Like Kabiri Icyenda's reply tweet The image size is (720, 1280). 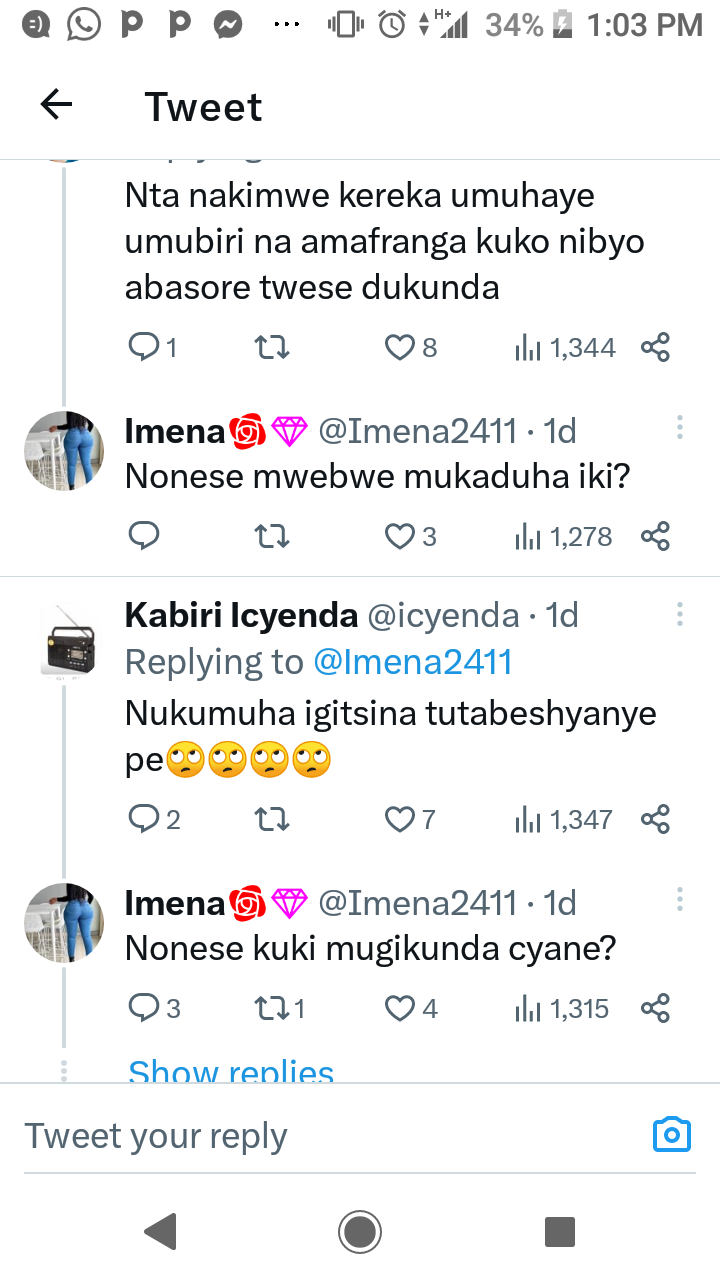click(400, 820)
